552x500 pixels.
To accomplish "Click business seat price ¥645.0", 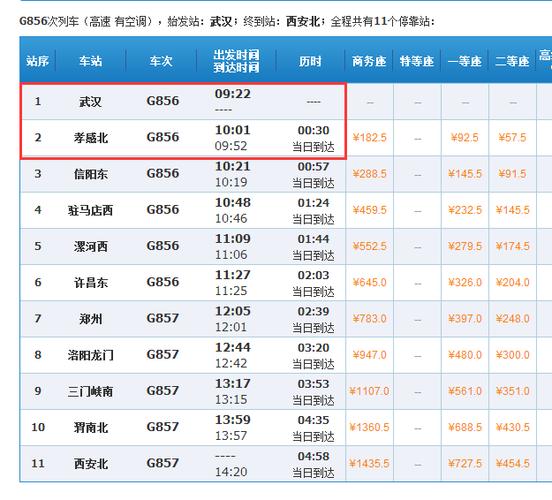I will [369, 282].
